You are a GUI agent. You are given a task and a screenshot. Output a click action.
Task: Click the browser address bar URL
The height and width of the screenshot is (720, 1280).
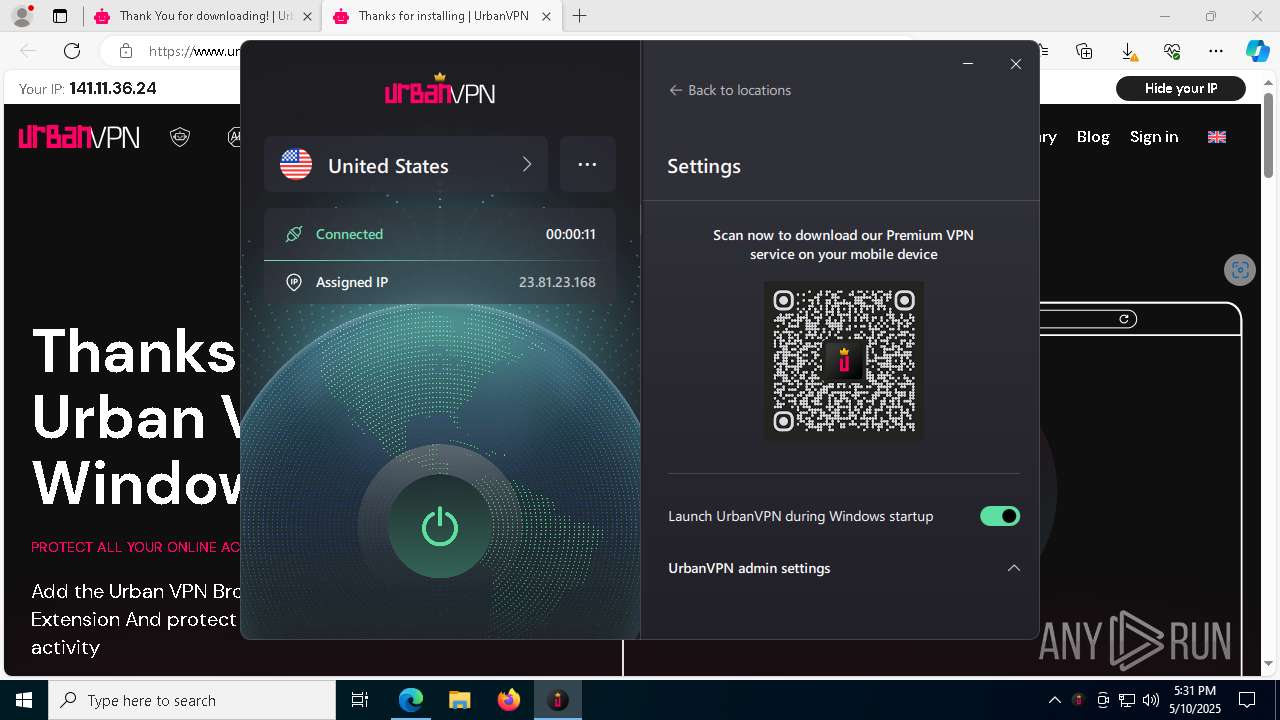click(195, 51)
